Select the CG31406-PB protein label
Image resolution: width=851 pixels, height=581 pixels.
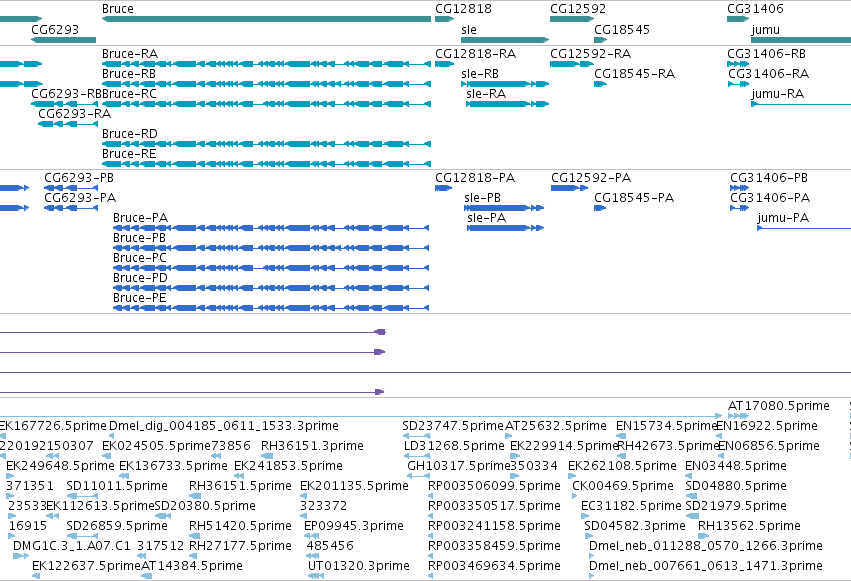(769, 178)
